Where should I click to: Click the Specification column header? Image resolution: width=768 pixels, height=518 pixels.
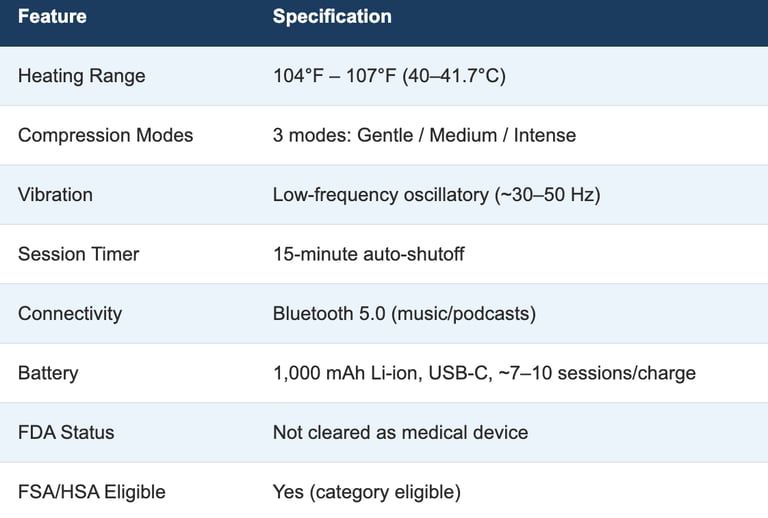click(332, 16)
